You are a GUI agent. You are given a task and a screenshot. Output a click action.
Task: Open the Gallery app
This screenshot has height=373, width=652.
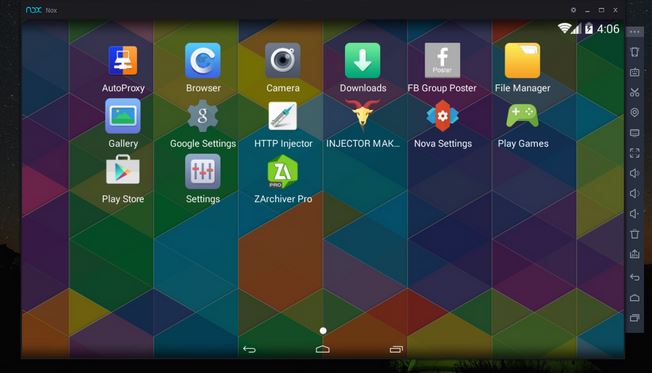point(123,116)
